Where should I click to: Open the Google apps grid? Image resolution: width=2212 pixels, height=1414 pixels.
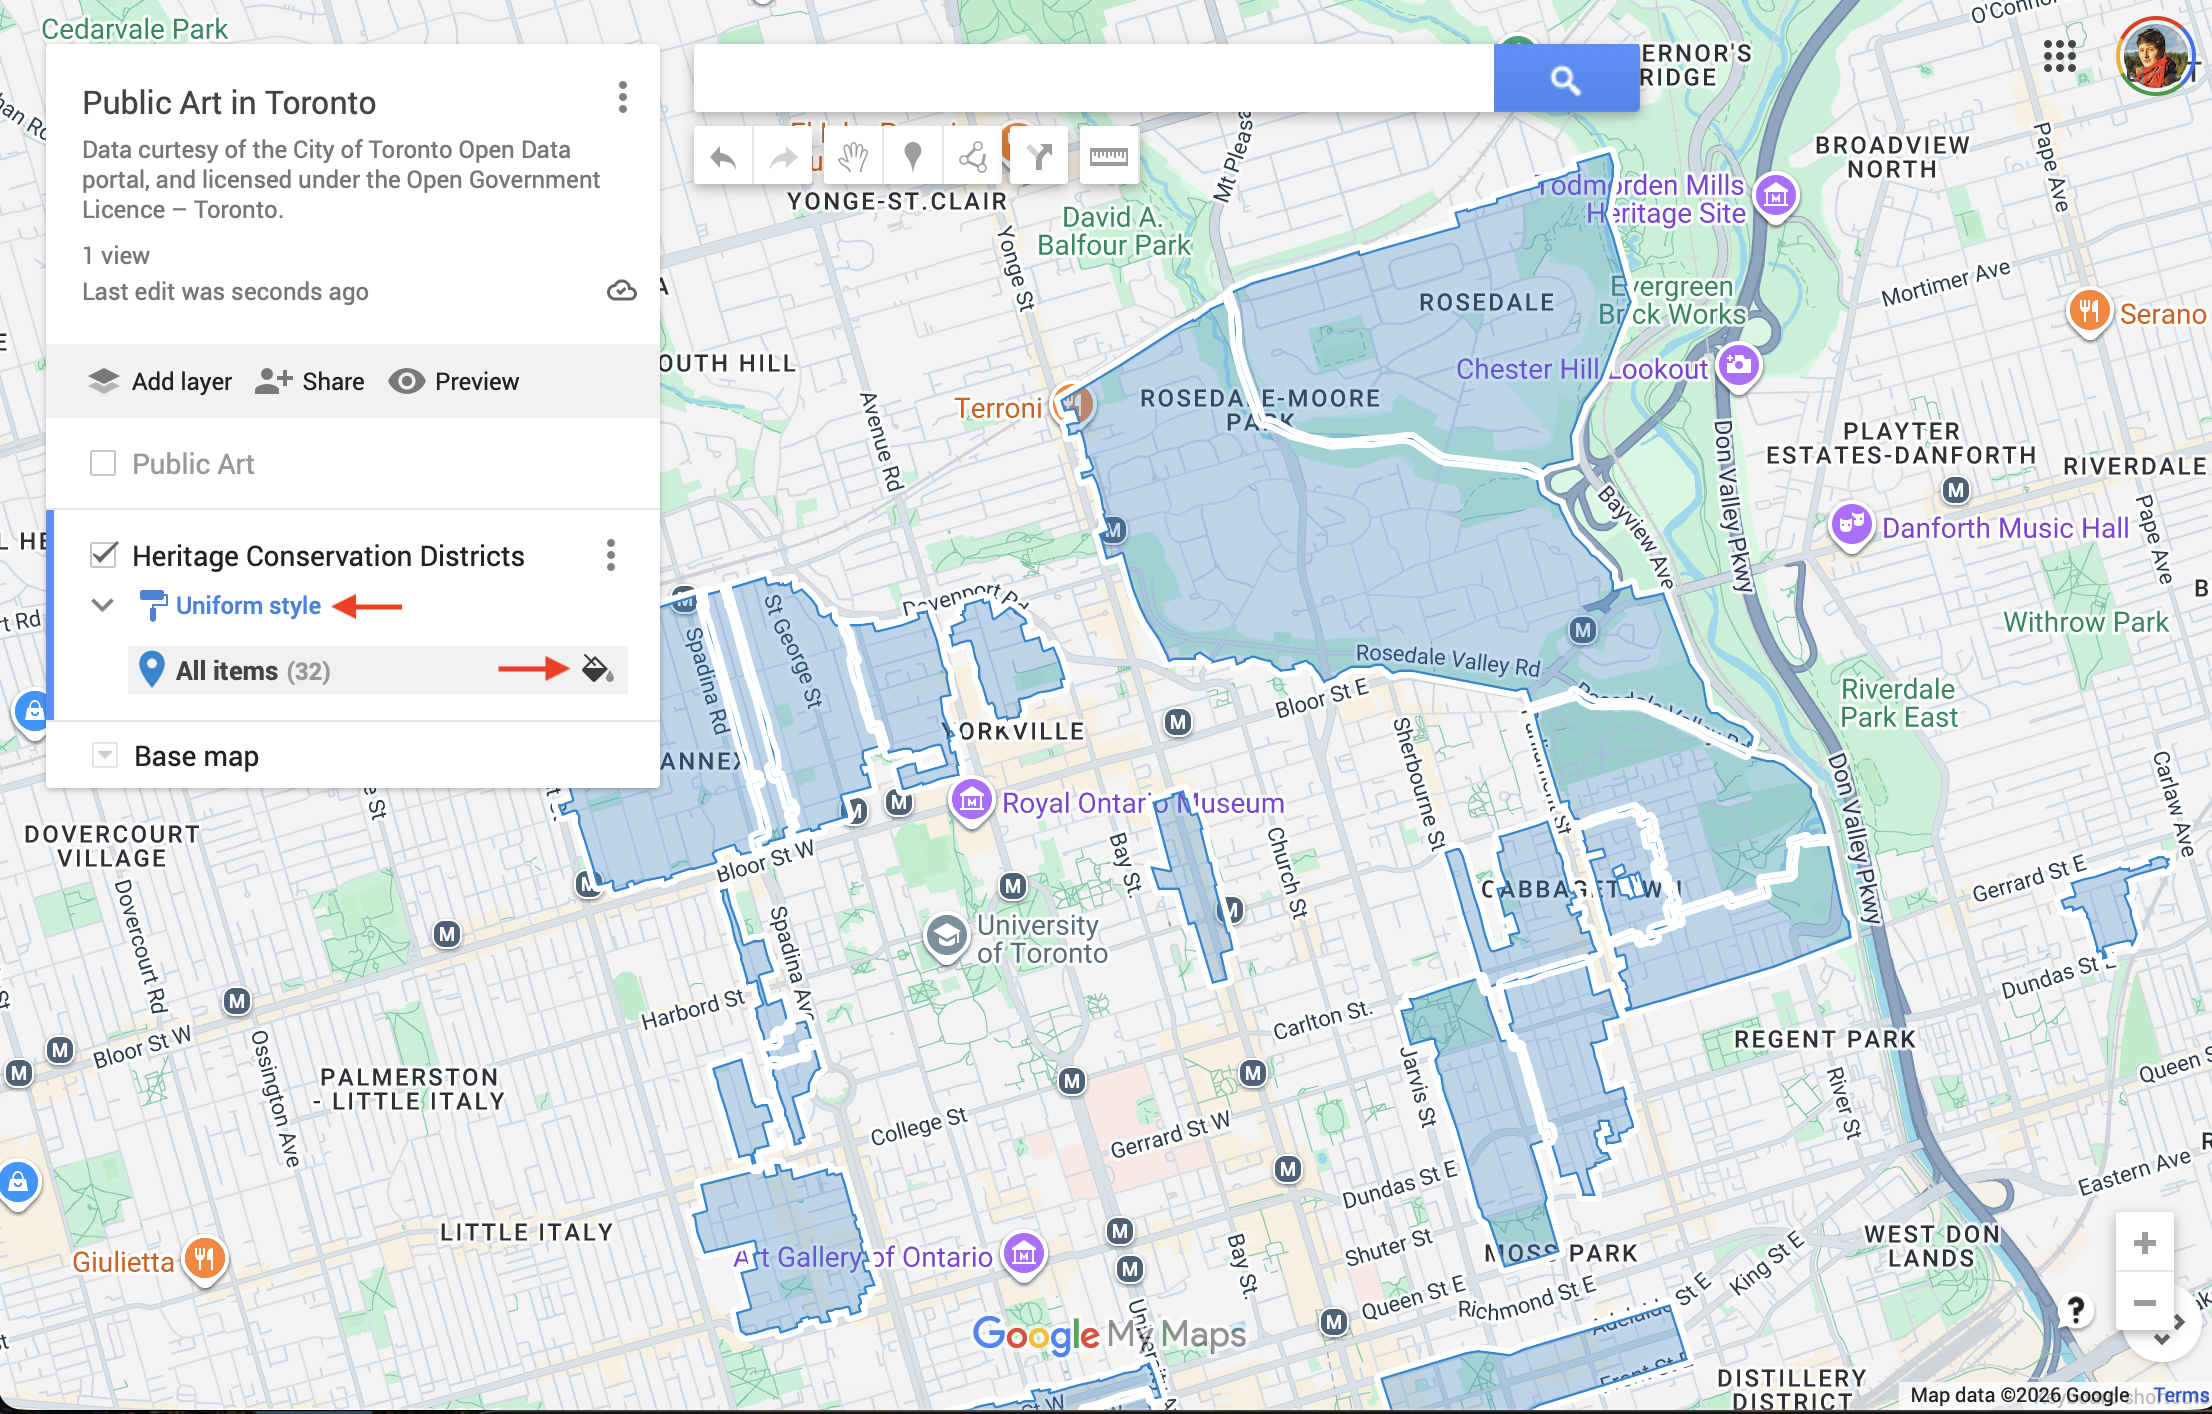tap(2059, 56)
